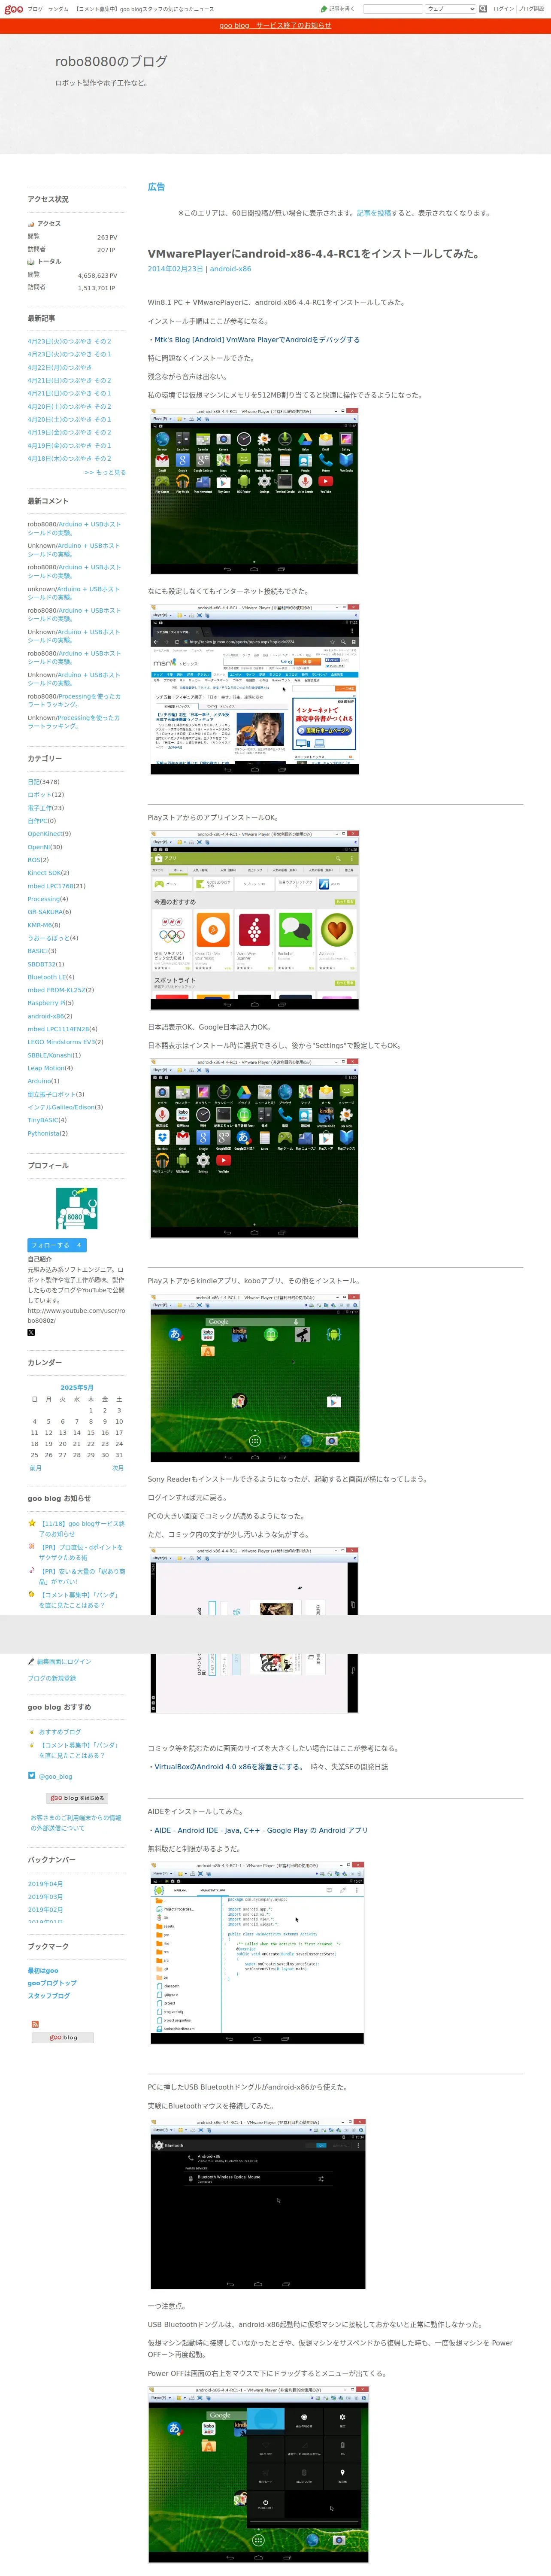
Task: Open the おすすめブログ link
Action: click(x=60, y=1732)
